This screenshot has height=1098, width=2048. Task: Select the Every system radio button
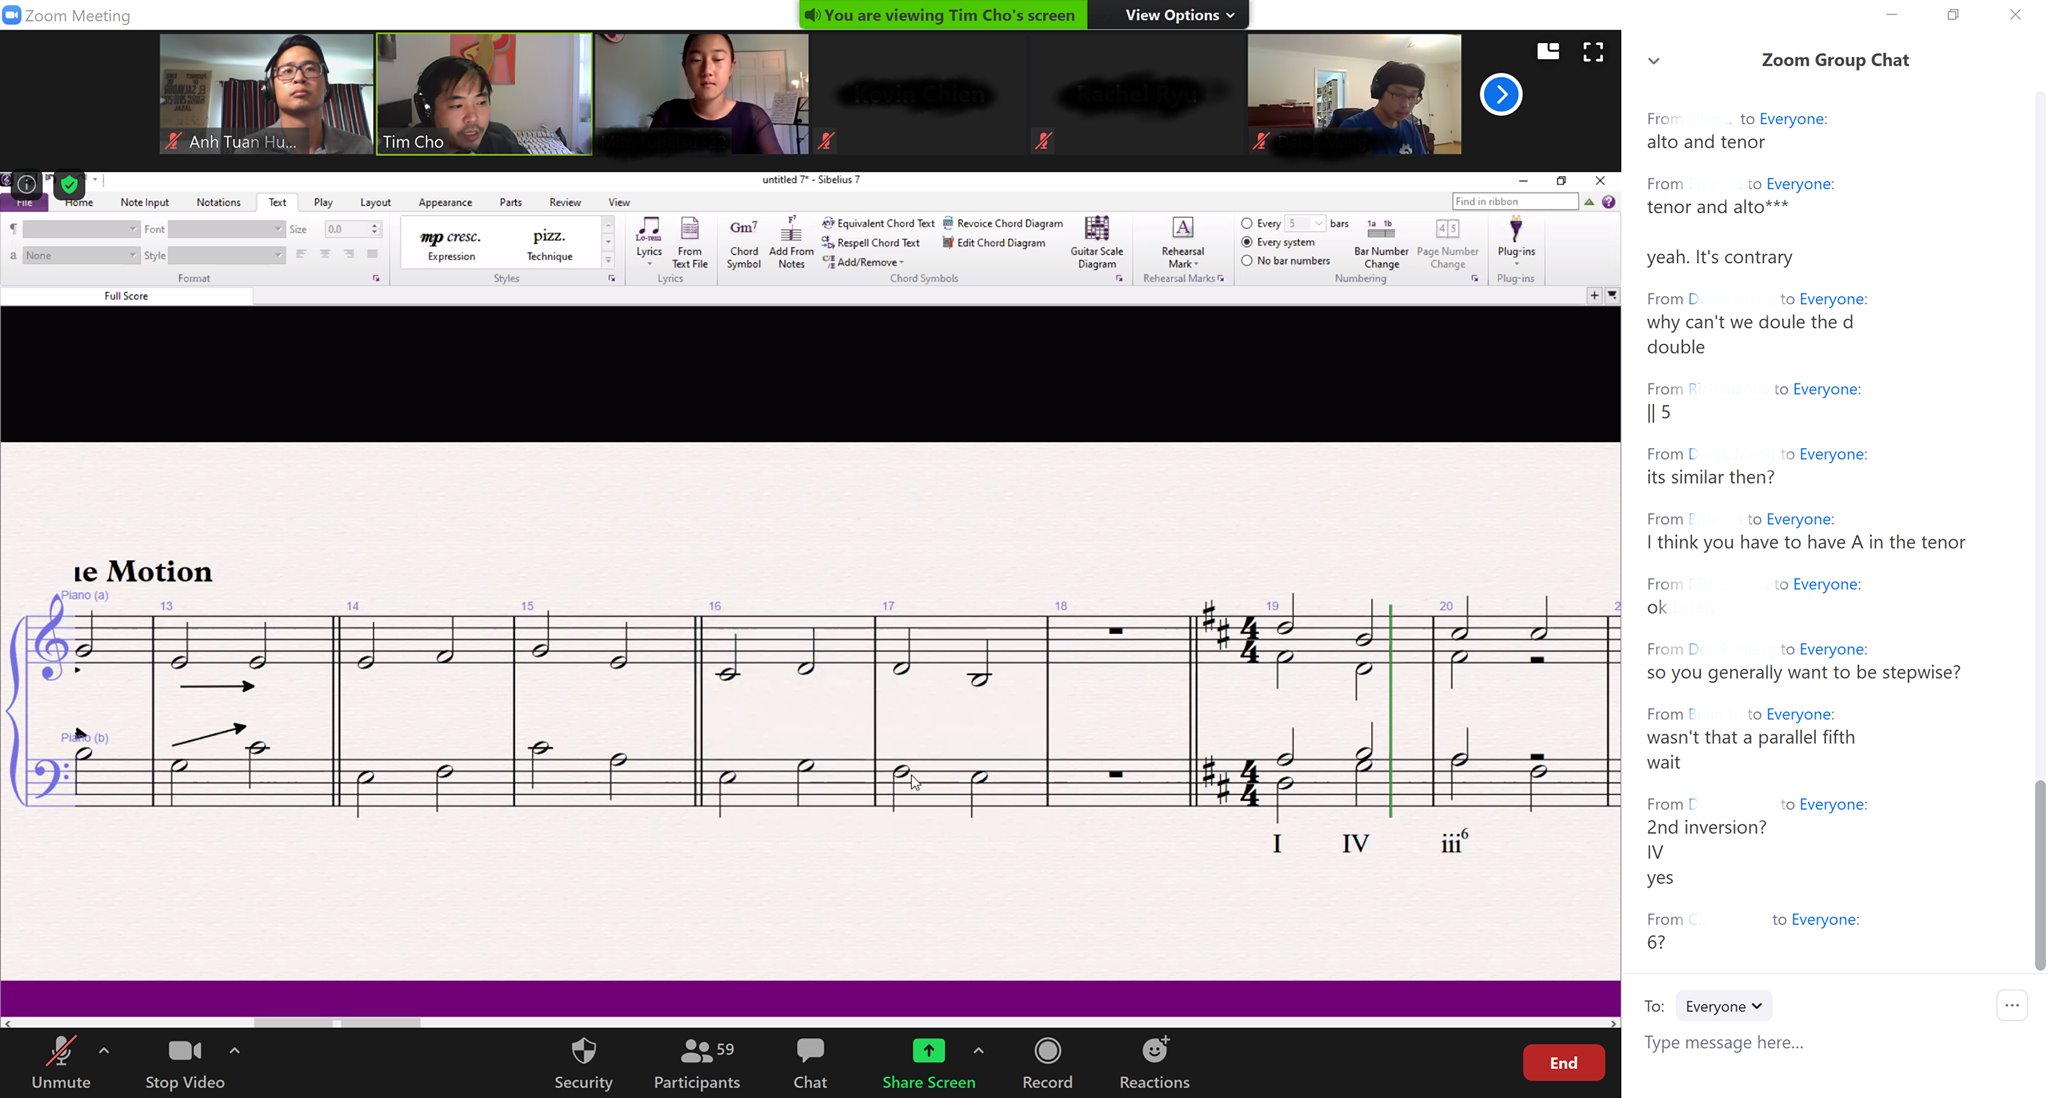(1247, 242)
